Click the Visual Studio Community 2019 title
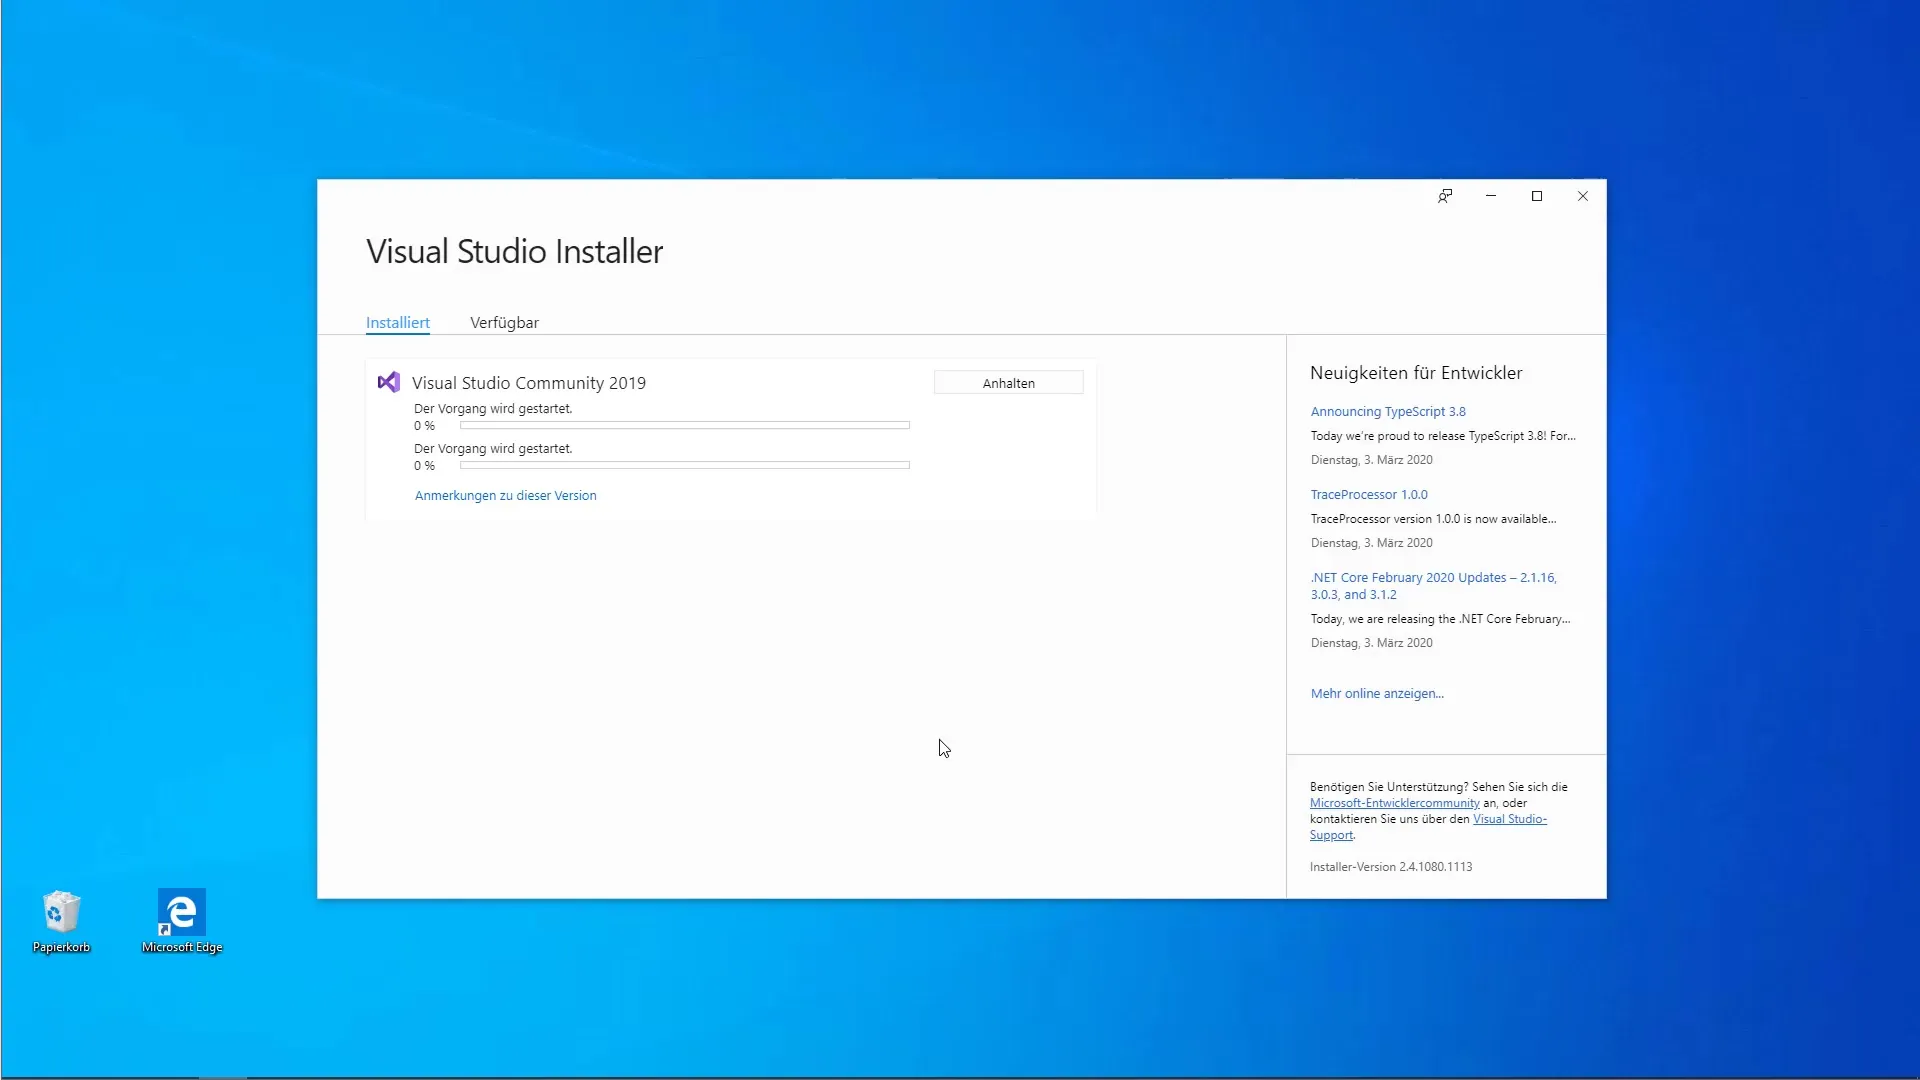The width and height of the screenshot is (1920, 1080). point(529,383)
